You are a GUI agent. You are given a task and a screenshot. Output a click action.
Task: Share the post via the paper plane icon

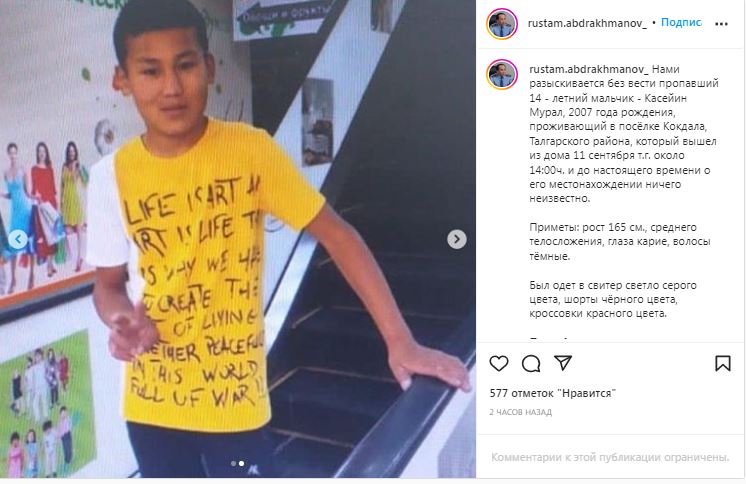(563, 363)
